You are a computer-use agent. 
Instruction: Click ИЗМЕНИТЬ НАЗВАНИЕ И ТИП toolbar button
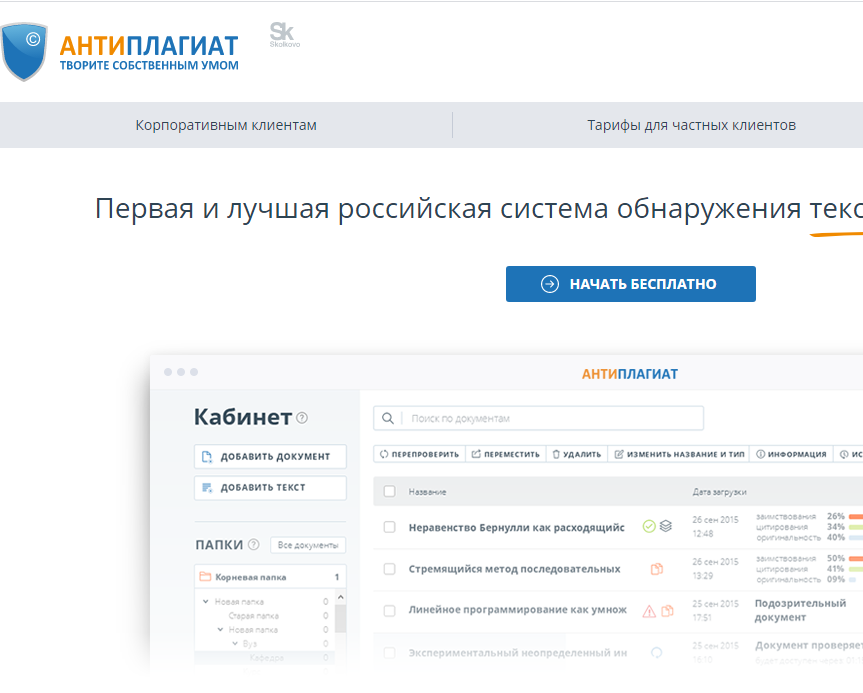coord(679,454)
